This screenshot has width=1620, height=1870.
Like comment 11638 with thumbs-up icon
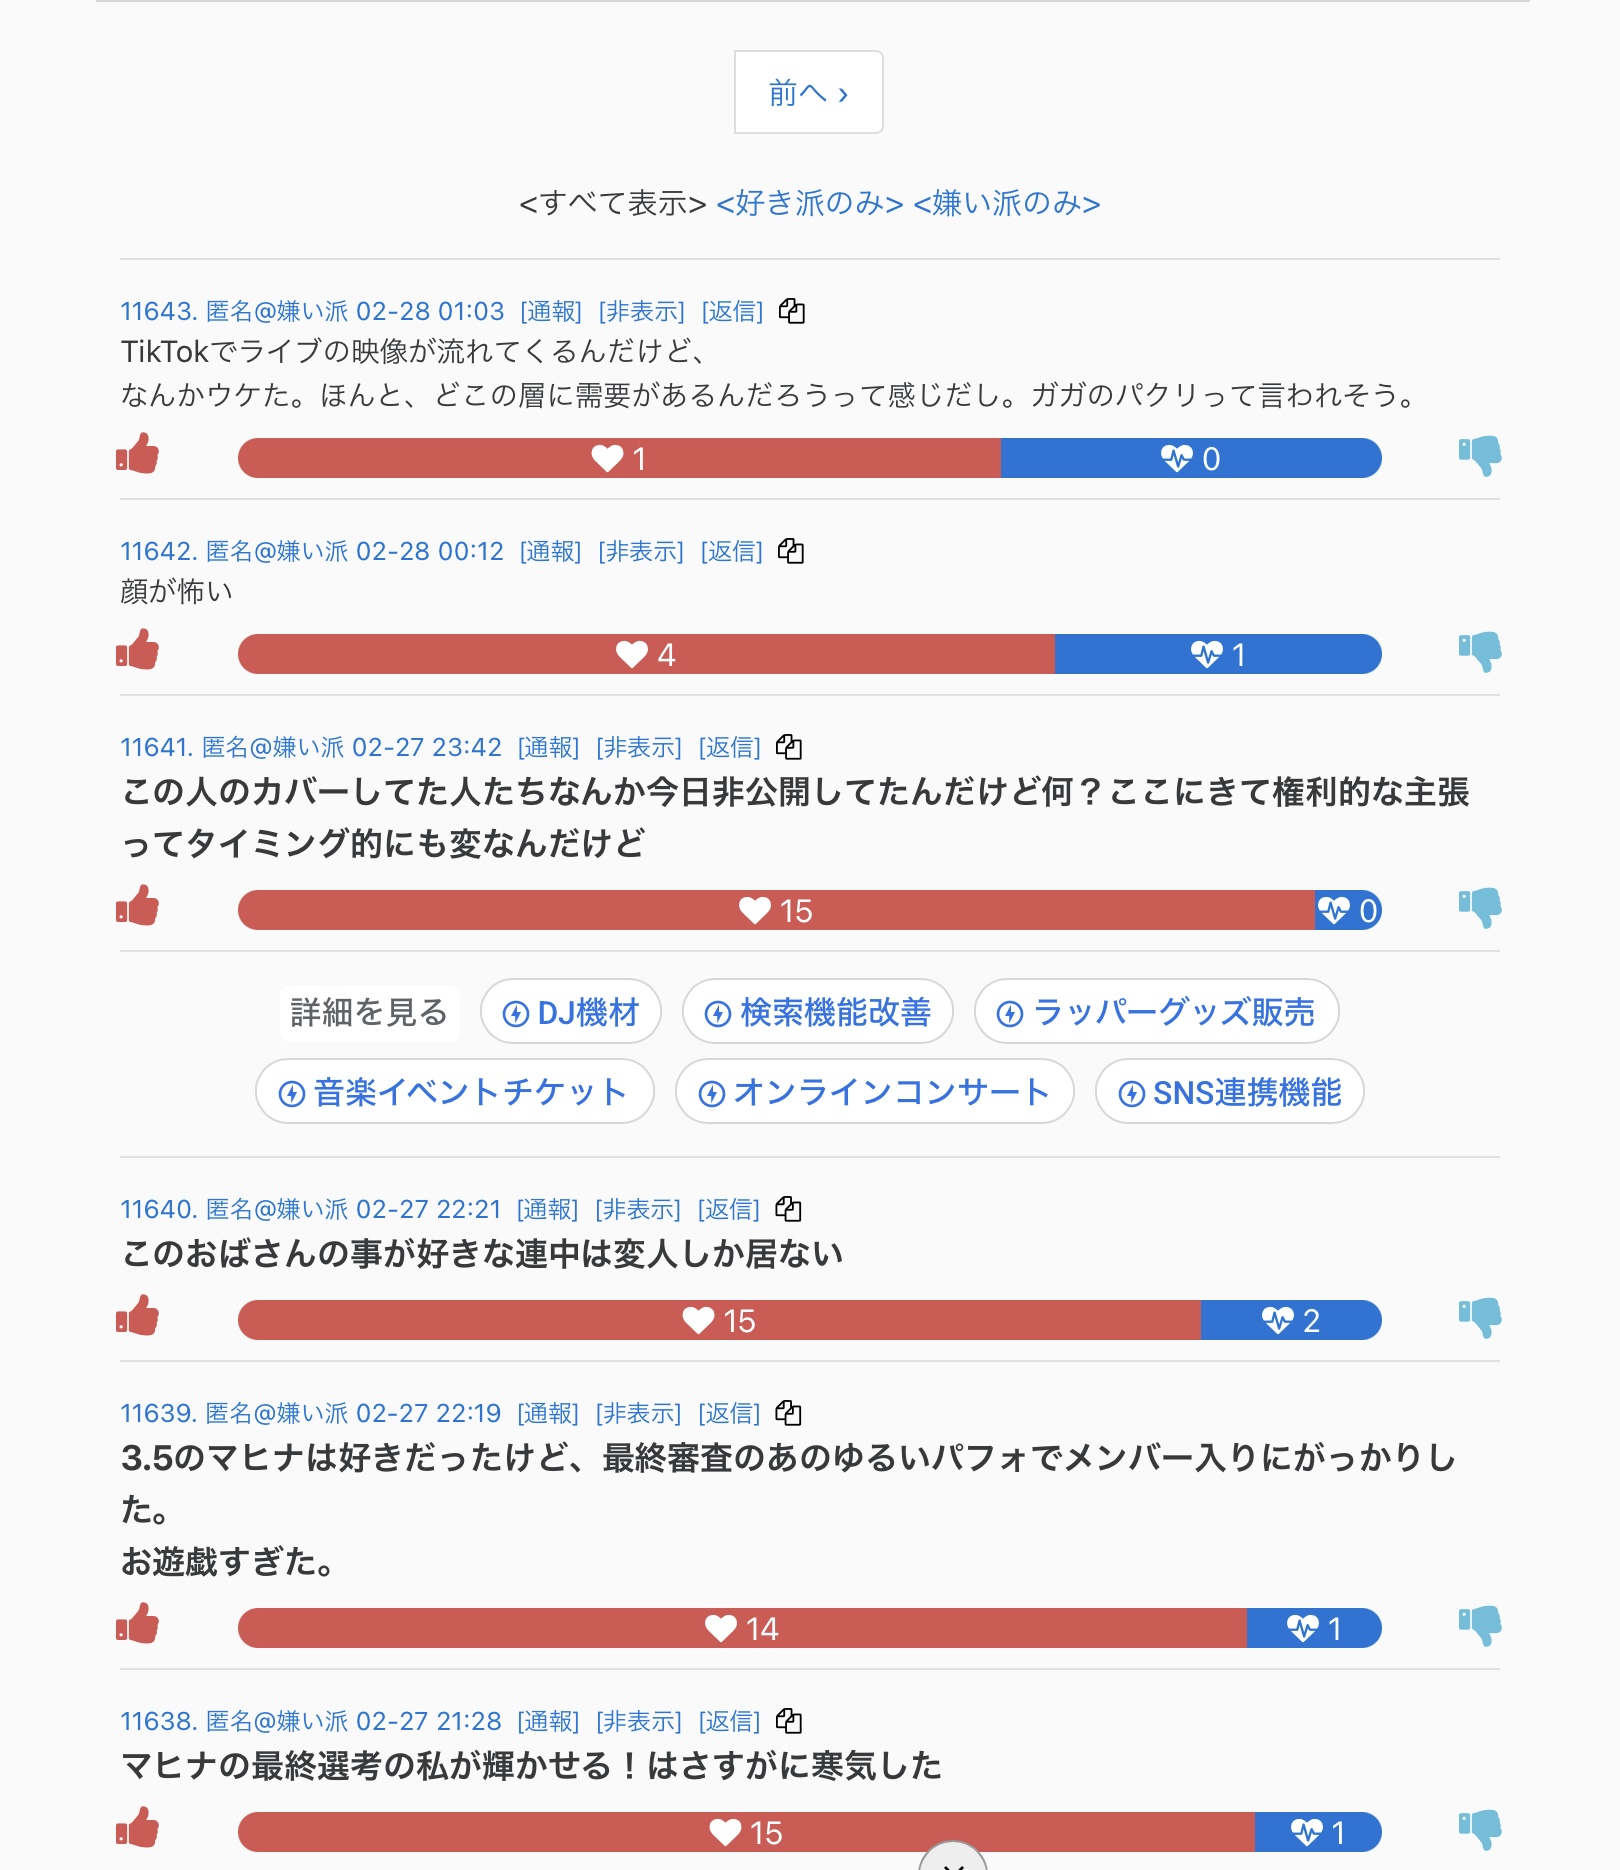138,1829
